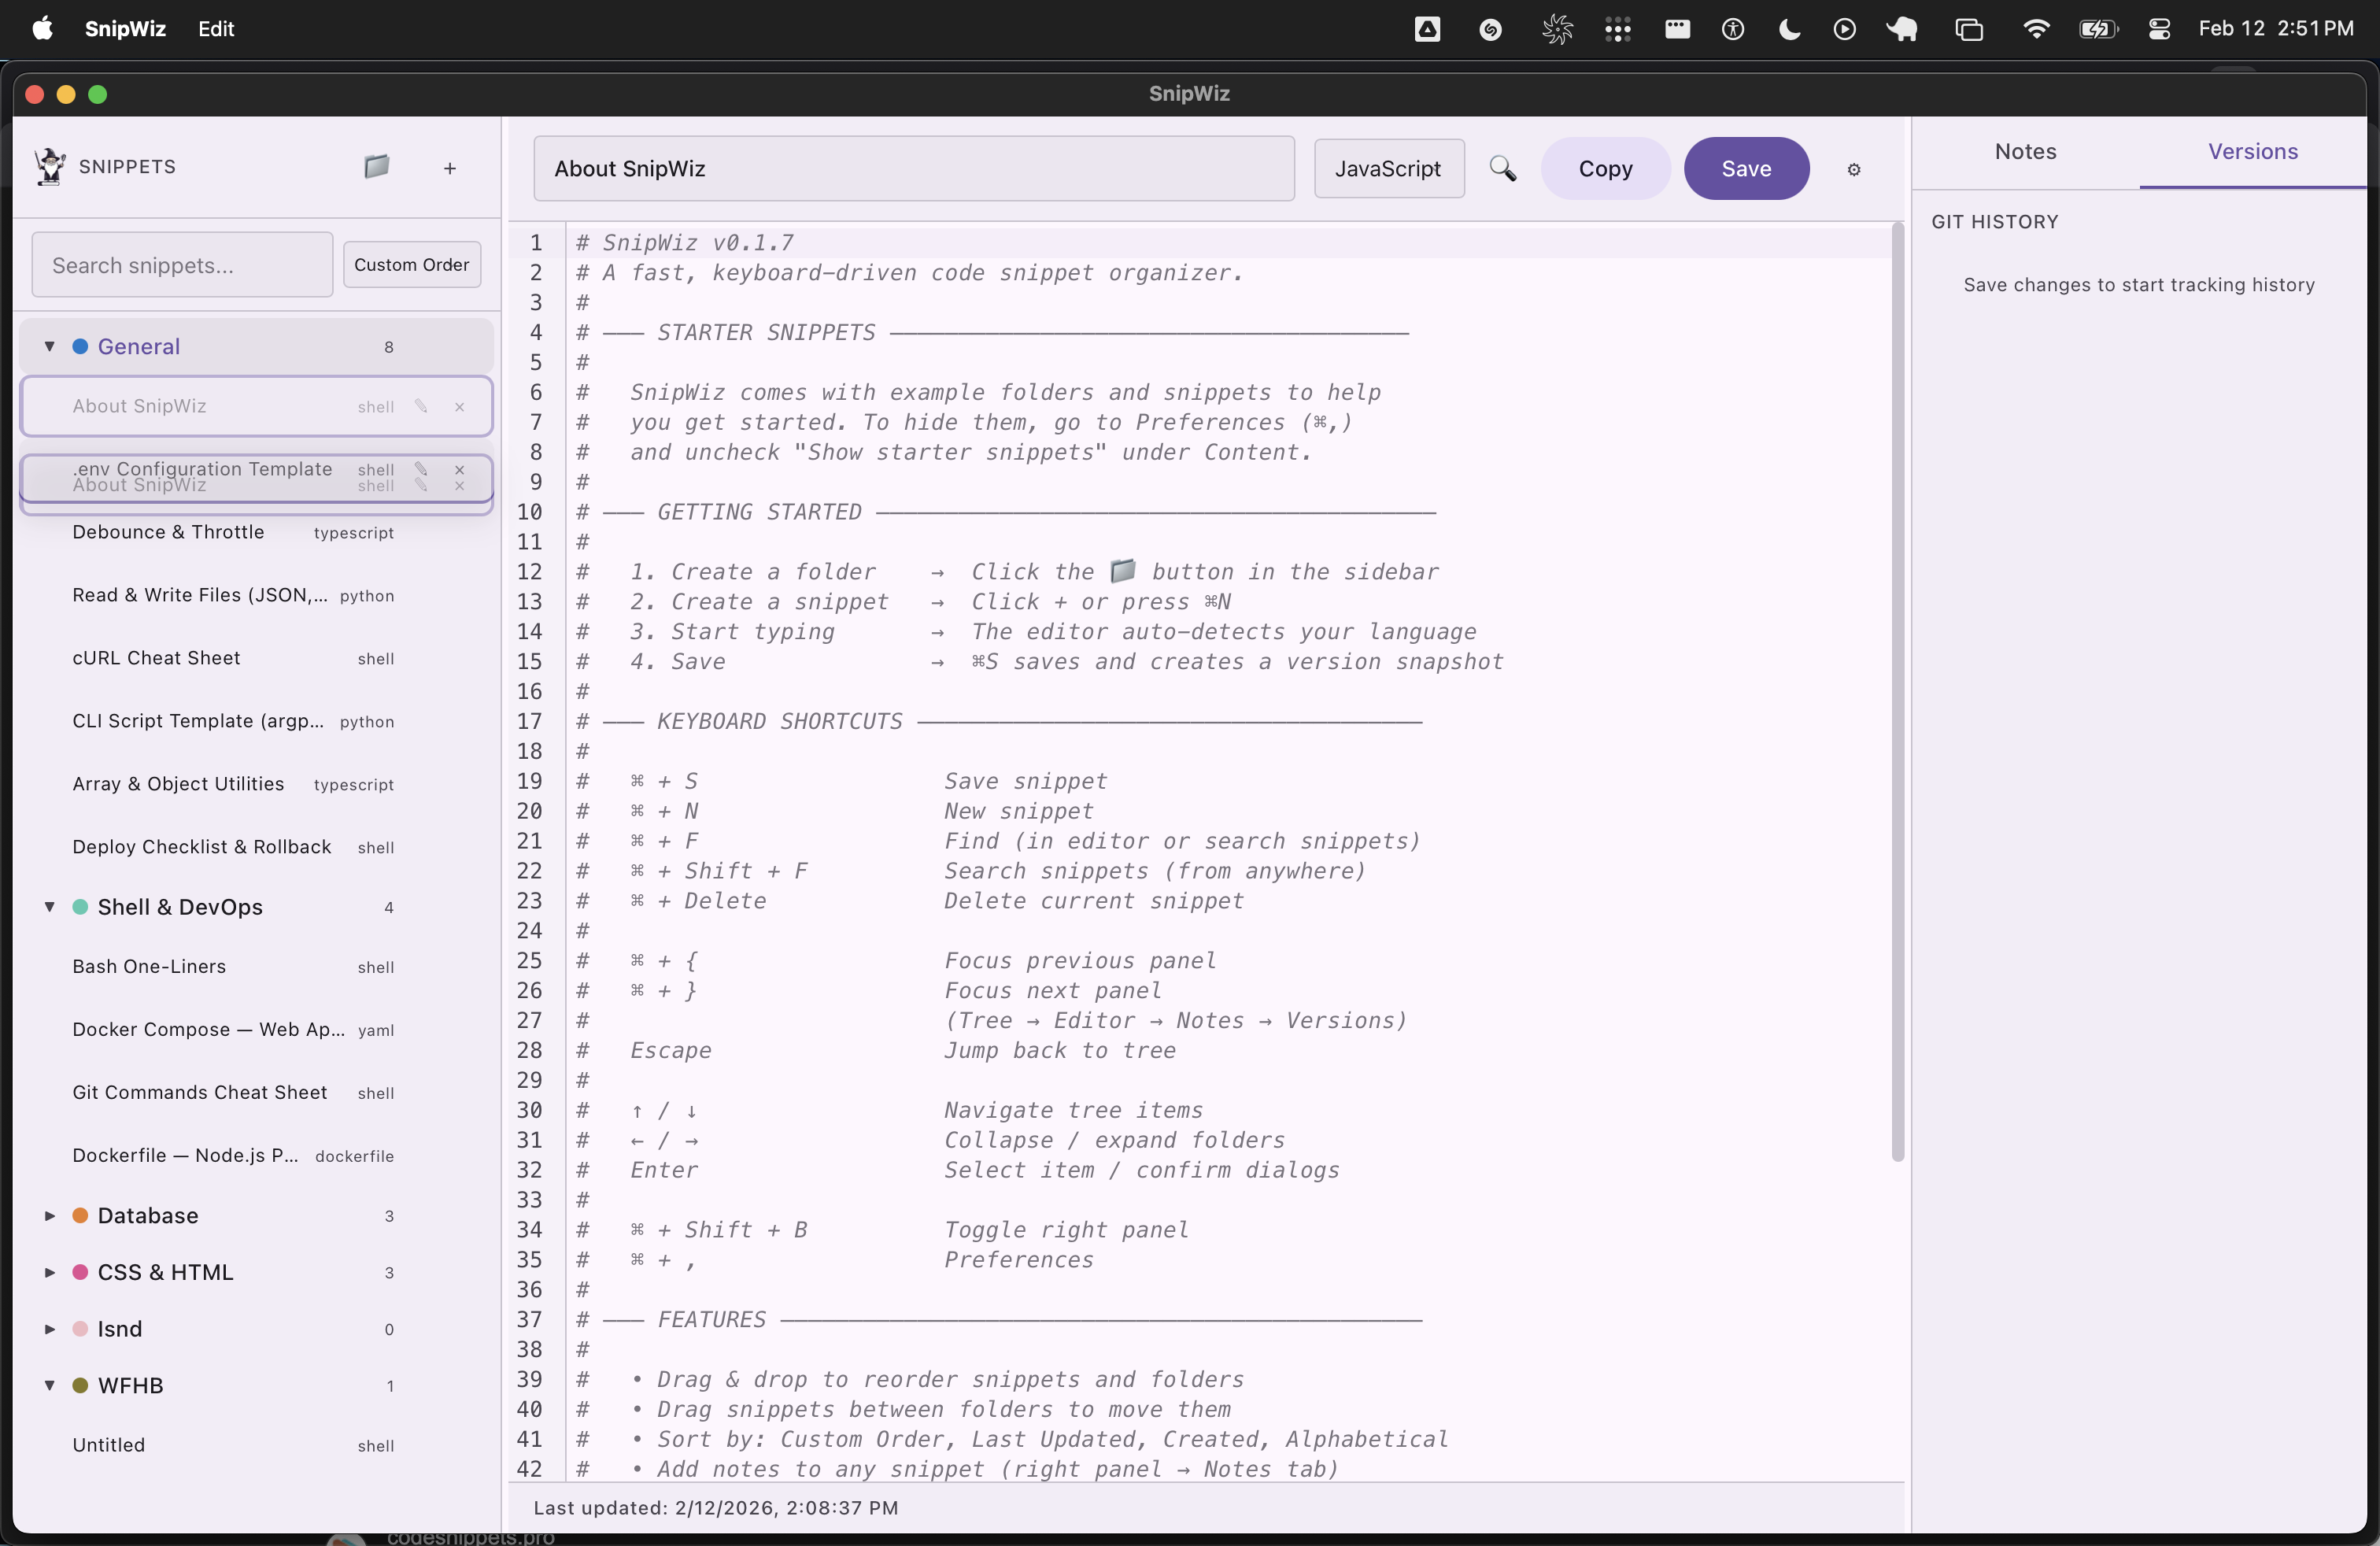
Task: Open Control Center from the menu bar
Action: pos(2158,29)
